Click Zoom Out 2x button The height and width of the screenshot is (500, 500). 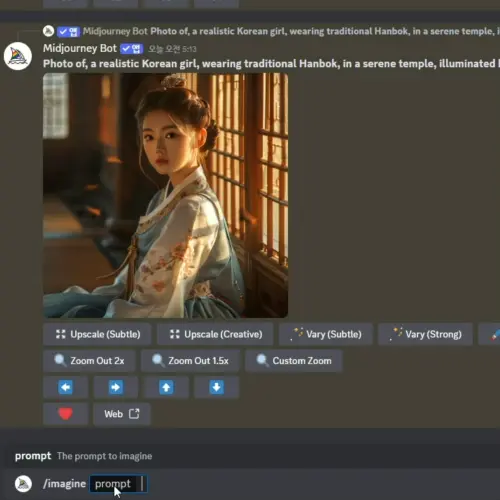(x=89, y=361)
